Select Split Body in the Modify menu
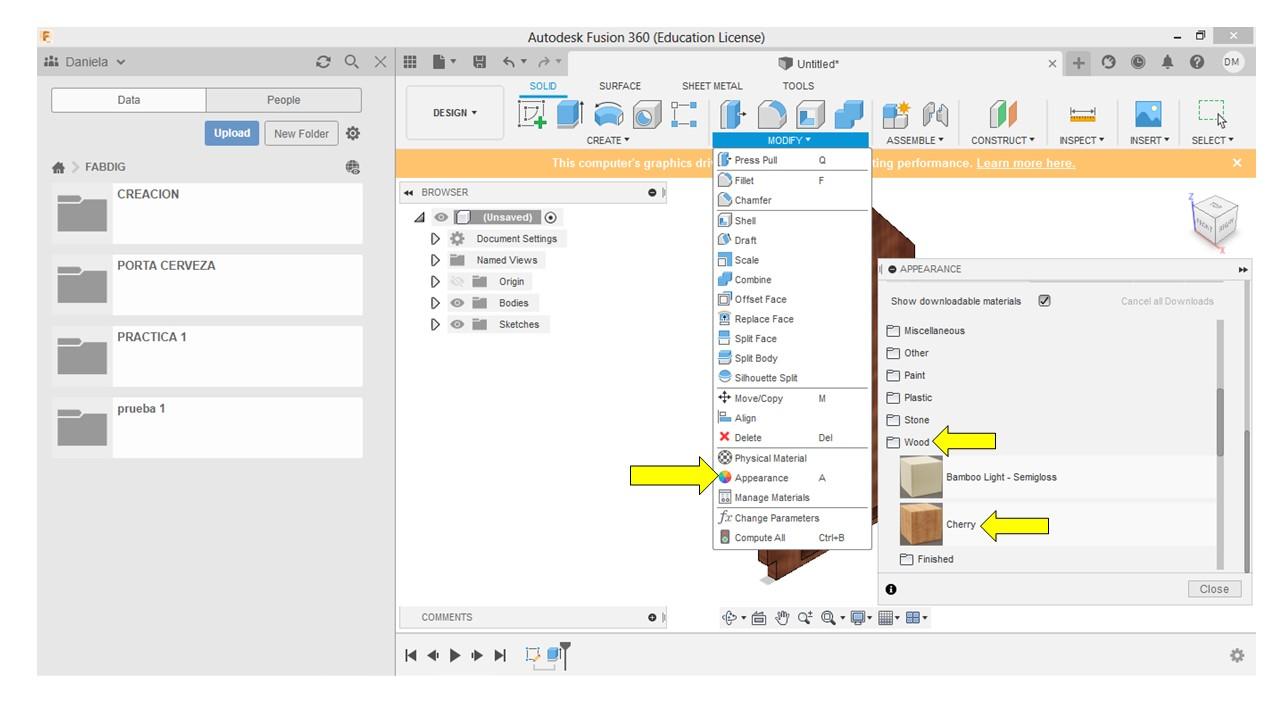1280x720 pixels. 791,358
